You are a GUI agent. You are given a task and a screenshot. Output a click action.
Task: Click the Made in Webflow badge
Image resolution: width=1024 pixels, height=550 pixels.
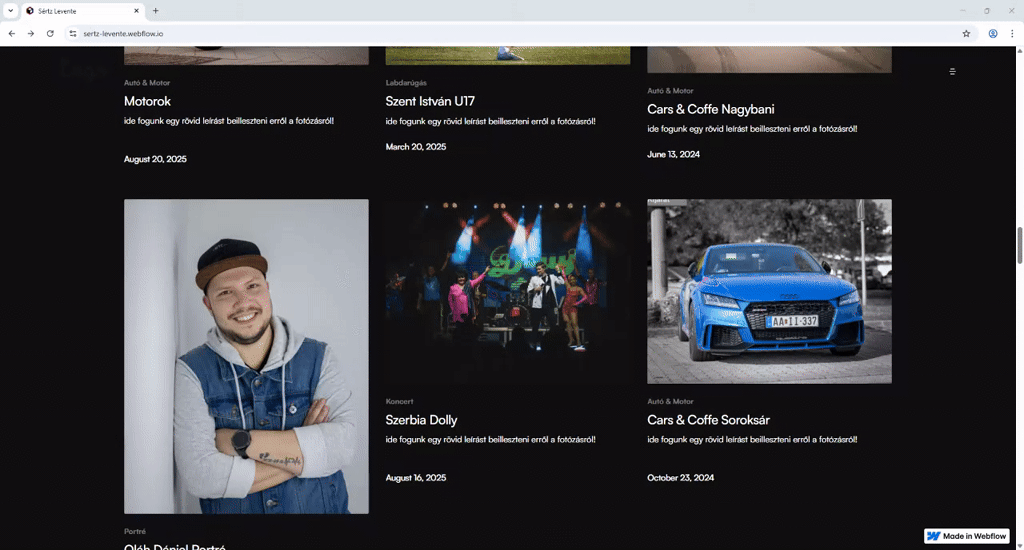coord(966,536)
